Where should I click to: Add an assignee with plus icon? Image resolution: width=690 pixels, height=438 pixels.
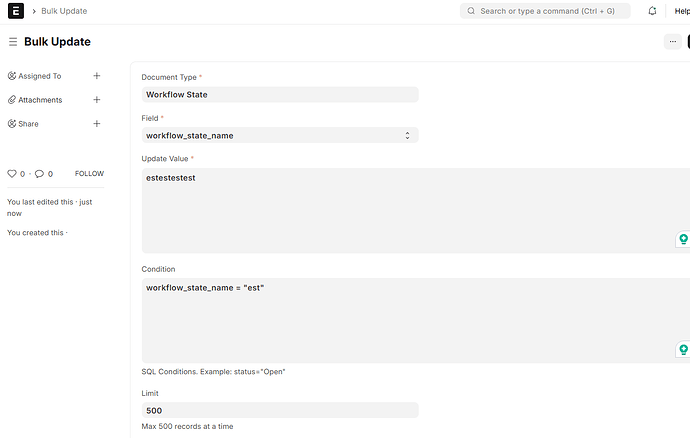coord(97,76)
